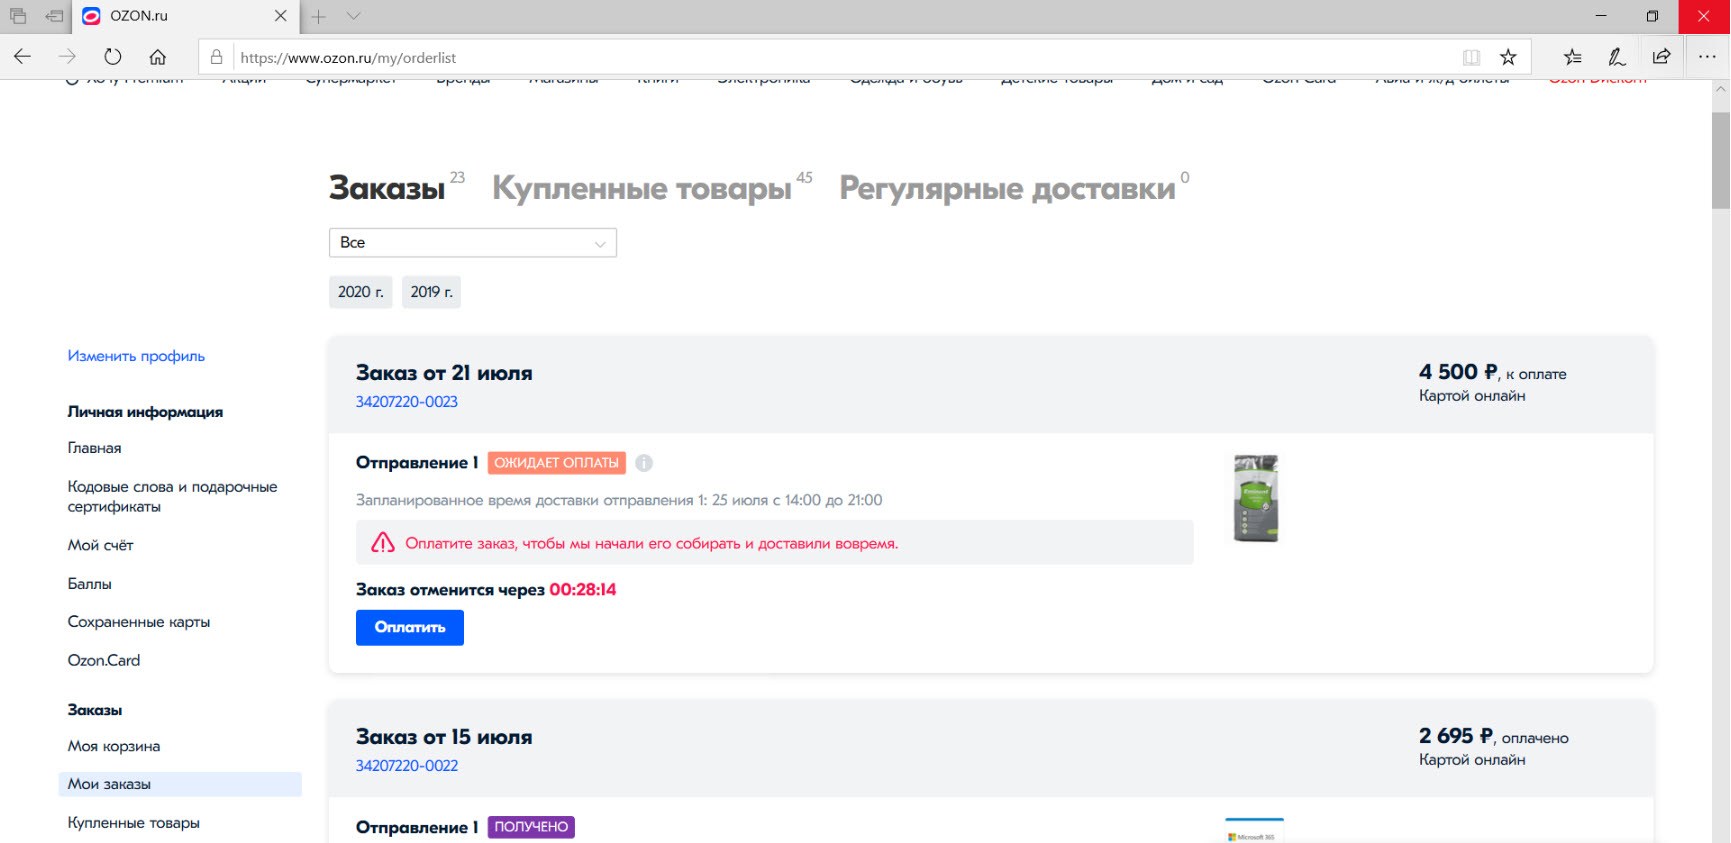The image size is (1731, 843).
Task: Open order number 34207220-0023 link
Action: point(406,402)
